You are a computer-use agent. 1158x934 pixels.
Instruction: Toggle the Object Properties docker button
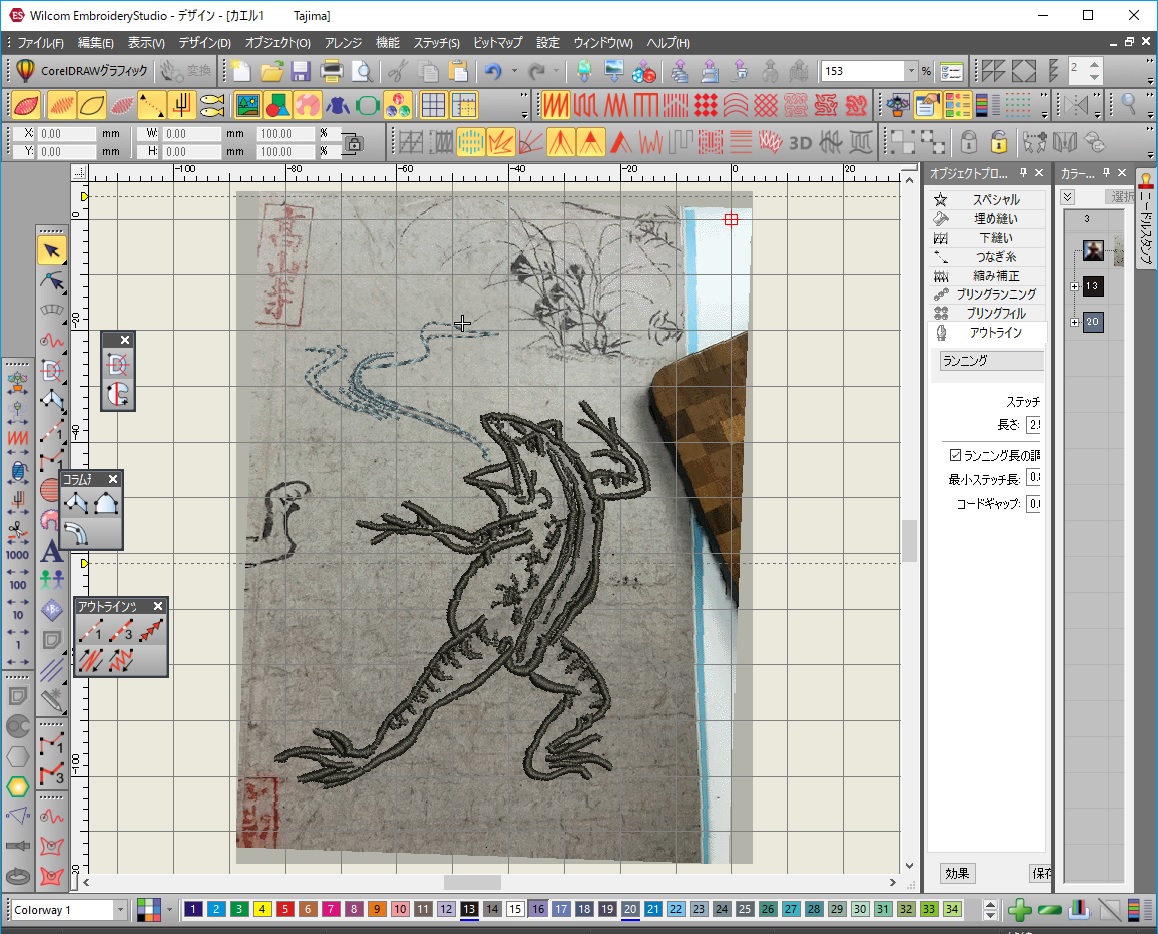coord(927,106)
